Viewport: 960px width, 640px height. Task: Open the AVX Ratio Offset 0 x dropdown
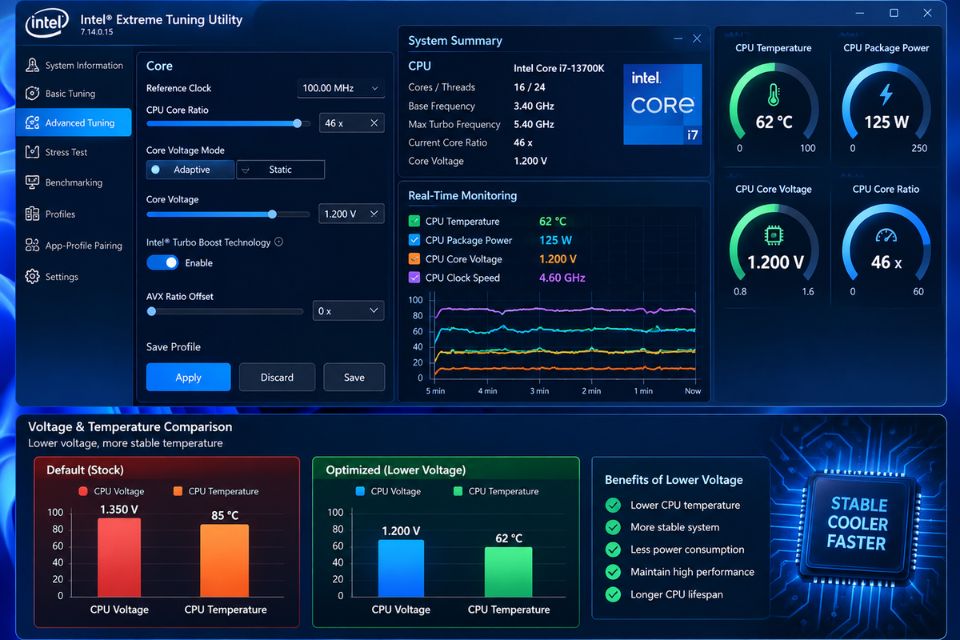[x=348, y=311]
